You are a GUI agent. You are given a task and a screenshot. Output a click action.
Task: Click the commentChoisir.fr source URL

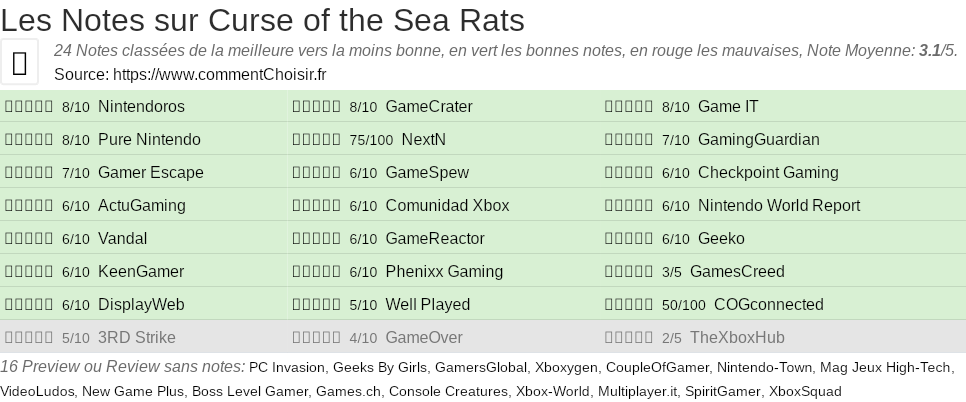220,74
